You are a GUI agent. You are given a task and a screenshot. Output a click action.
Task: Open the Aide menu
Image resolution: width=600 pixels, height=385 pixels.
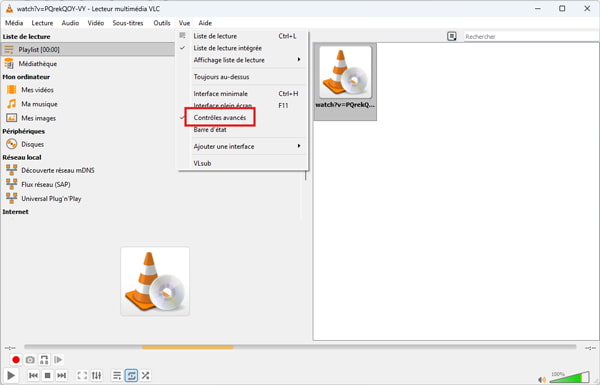click(x=205, y=23)
